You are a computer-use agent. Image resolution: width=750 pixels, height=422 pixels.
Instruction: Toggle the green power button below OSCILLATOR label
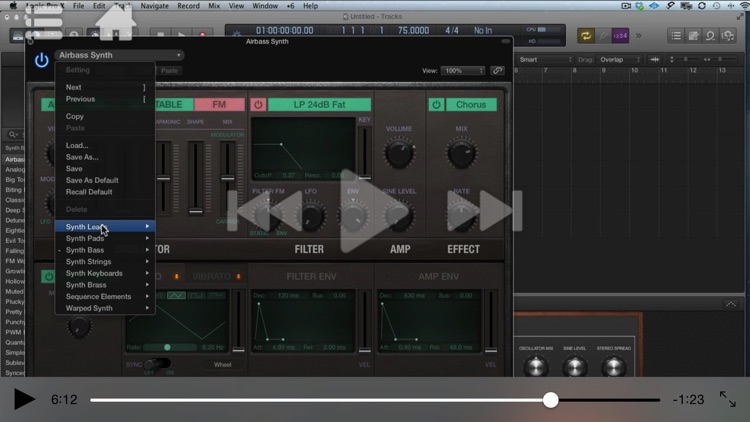coord(48,277)
